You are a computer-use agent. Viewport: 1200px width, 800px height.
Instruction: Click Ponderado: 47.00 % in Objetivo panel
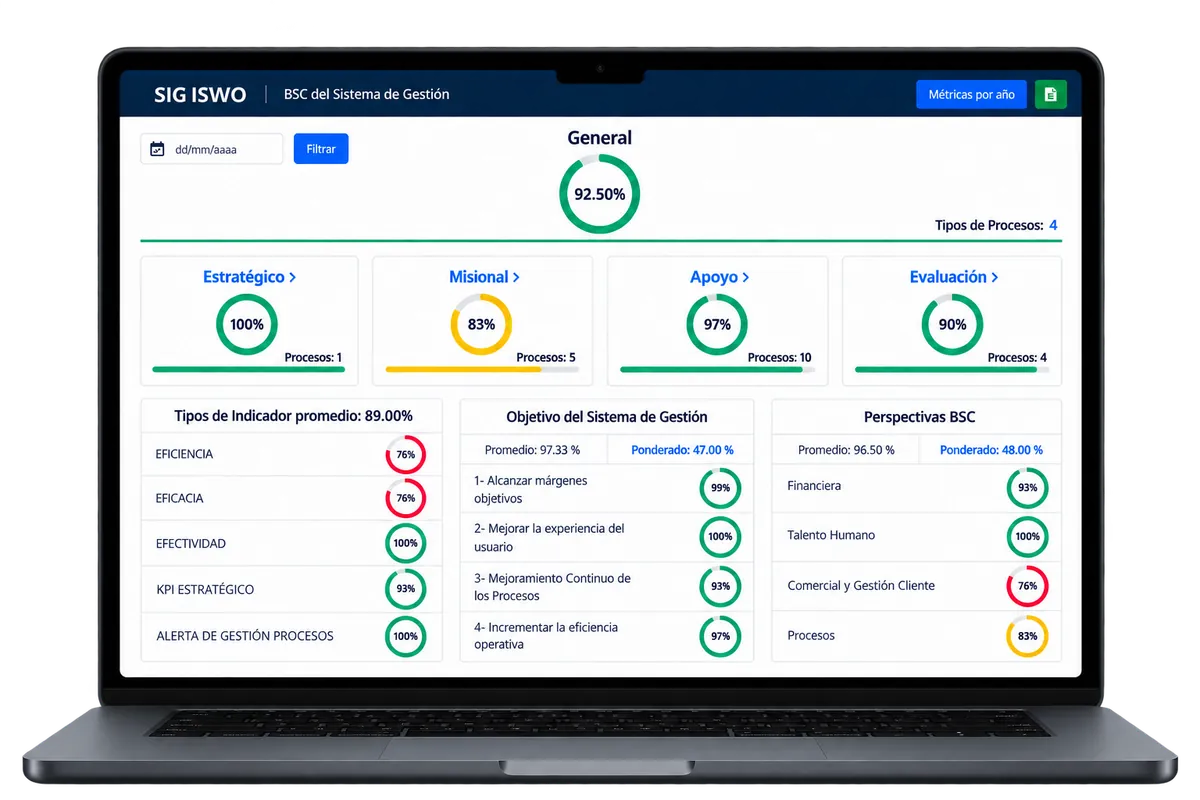pos(682,450)
